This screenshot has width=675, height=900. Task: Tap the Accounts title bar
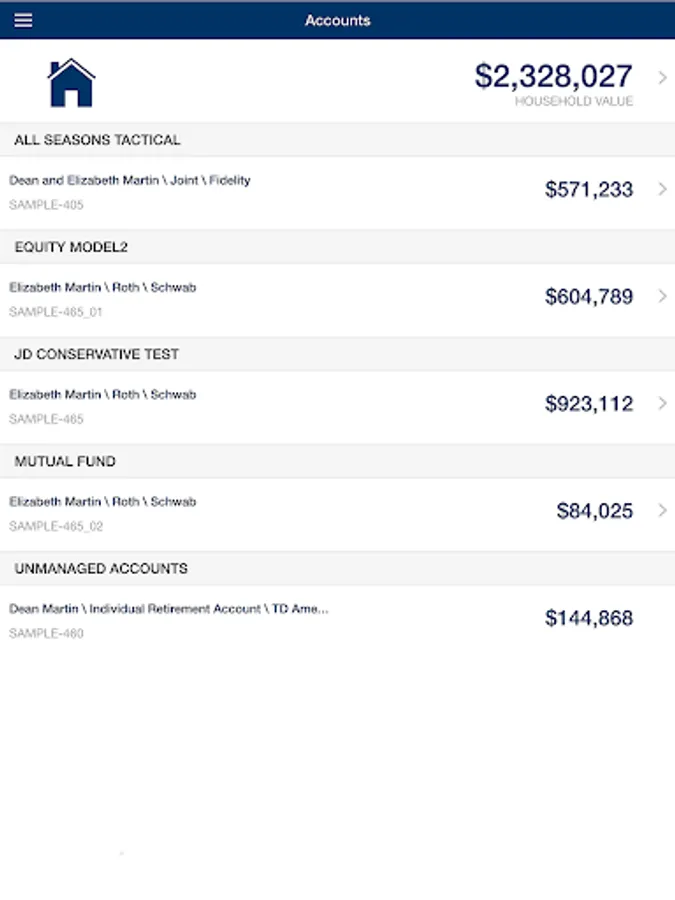click(x=337, y=20)
